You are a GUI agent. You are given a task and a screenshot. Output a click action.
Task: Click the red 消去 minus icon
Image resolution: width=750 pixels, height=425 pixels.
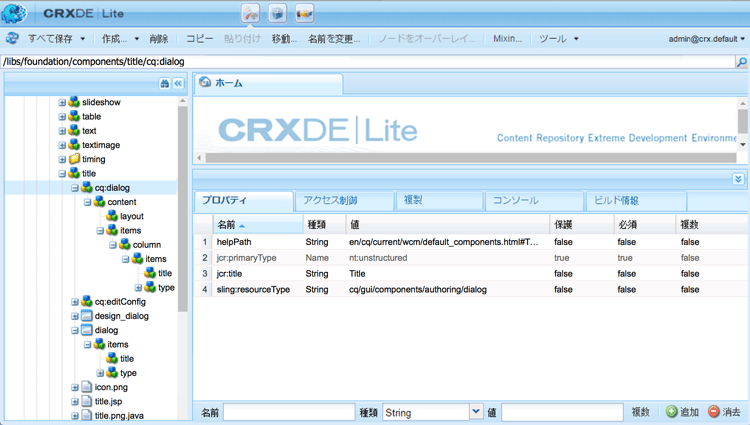coord(714,411)
